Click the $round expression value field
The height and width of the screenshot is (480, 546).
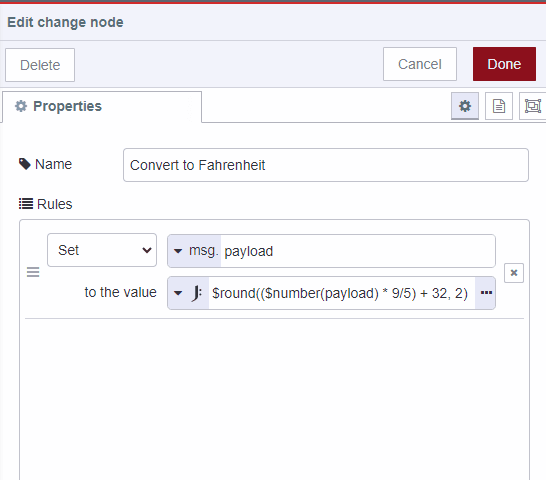[342, 293]
